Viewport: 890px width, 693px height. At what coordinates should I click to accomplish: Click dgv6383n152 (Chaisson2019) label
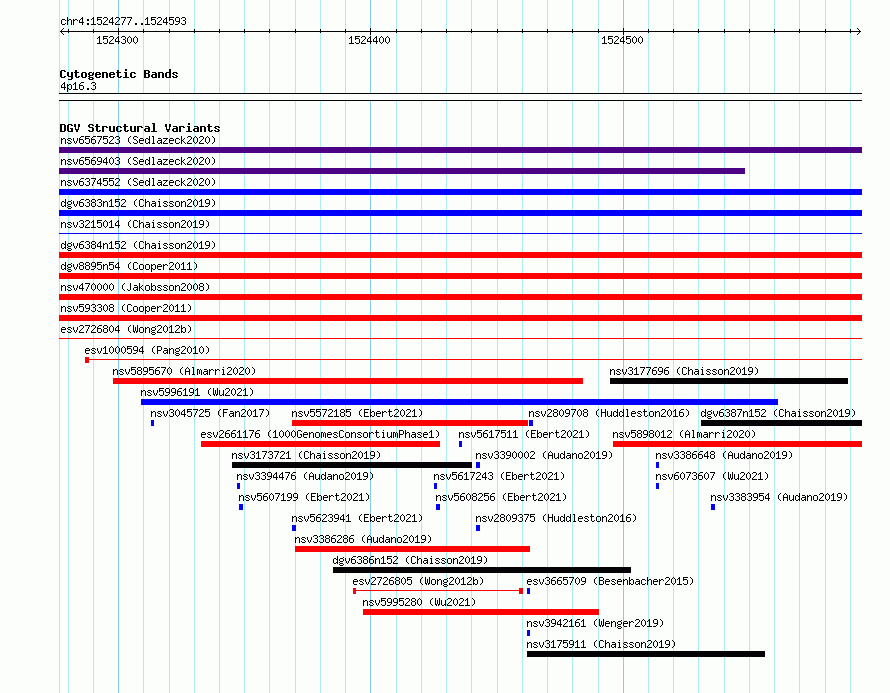click(138, 203)
